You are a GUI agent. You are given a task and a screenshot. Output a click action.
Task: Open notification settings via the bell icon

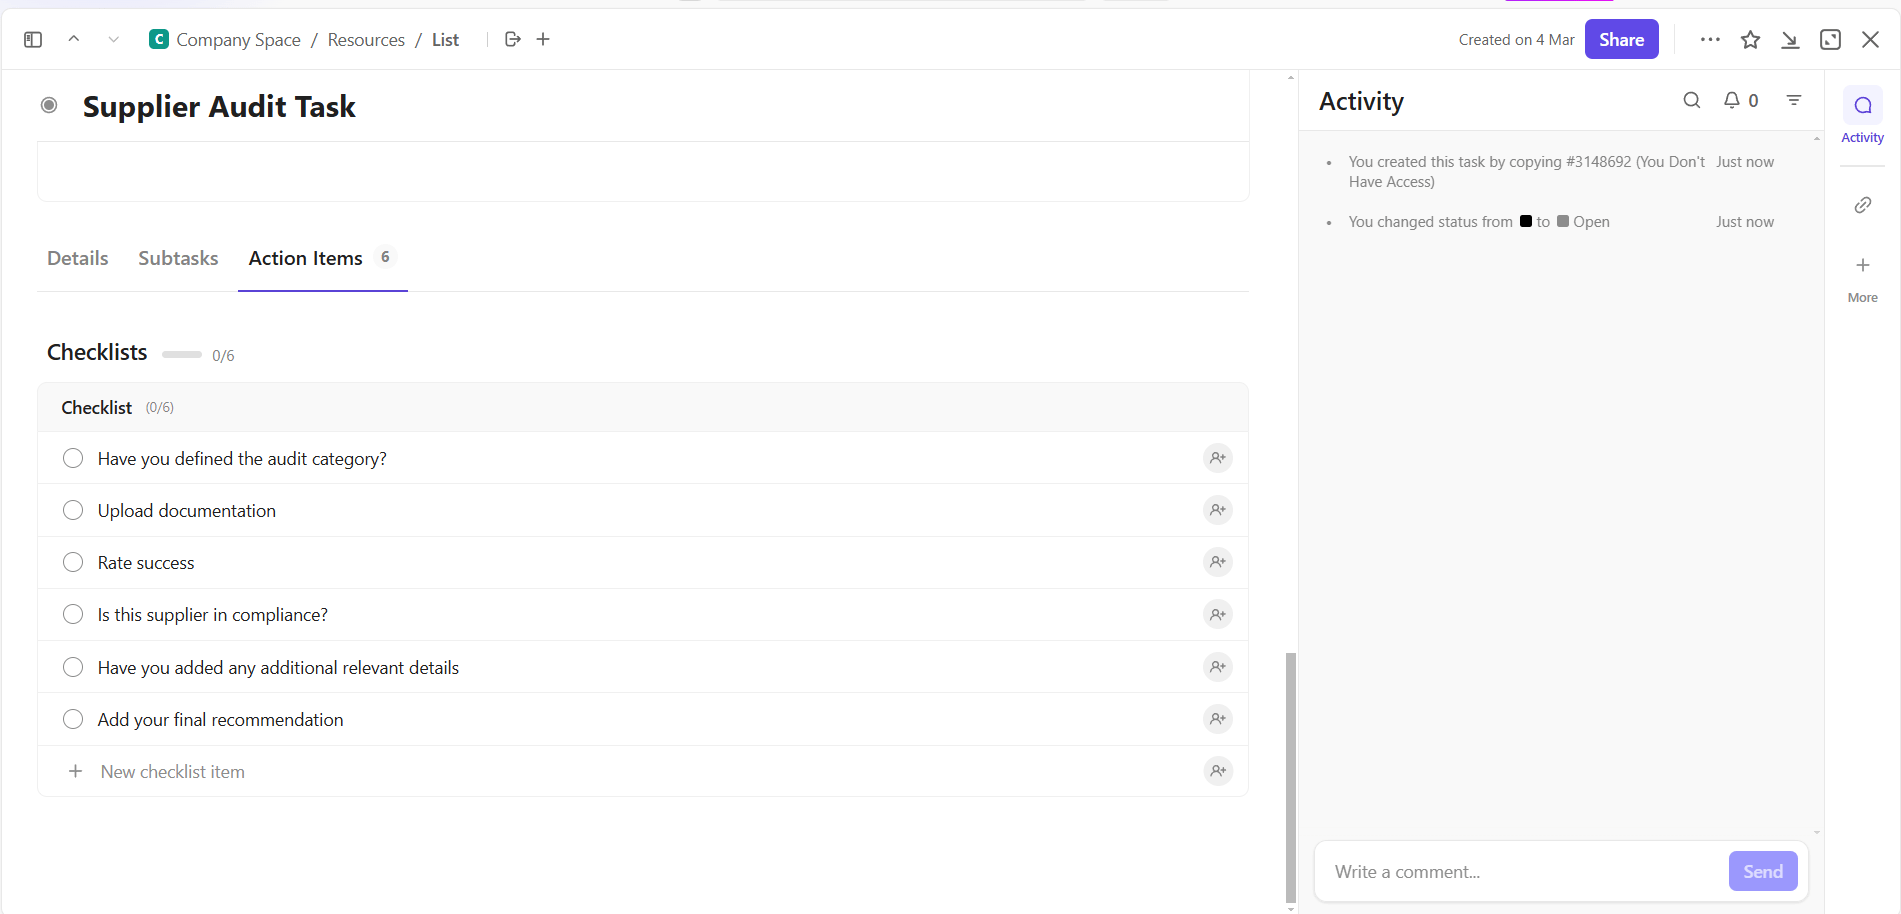pyautogui.click(x=1731, y=100)
